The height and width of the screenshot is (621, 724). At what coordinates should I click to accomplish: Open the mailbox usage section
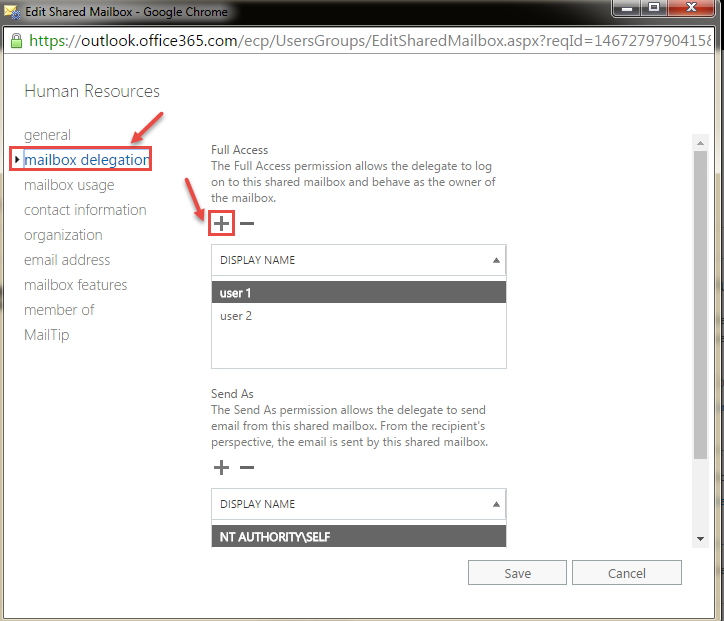point(69,185)
